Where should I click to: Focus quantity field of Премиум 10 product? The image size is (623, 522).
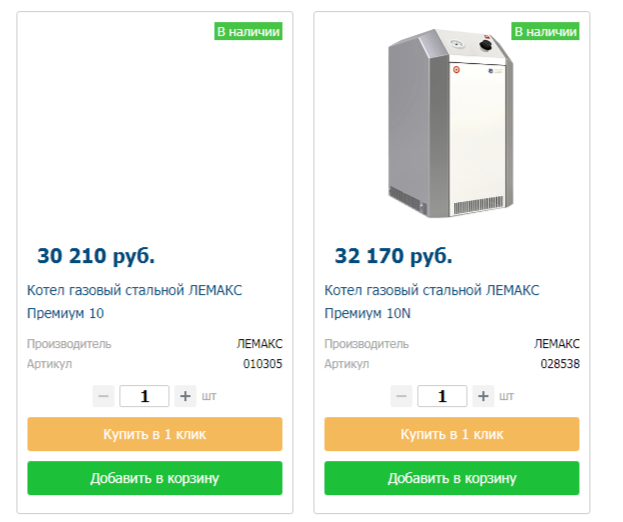coord(144,396)
